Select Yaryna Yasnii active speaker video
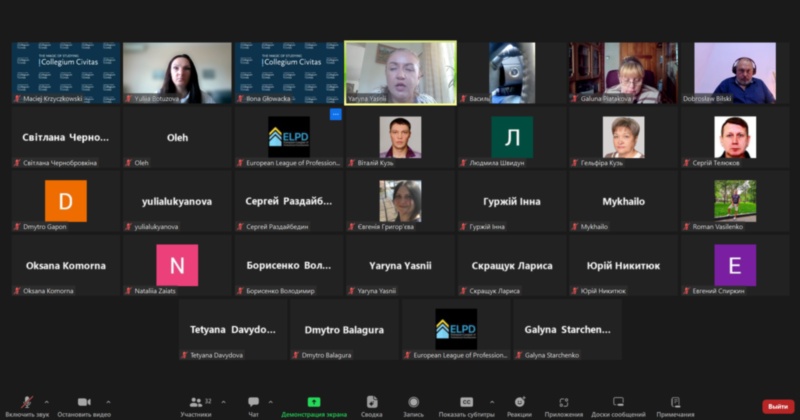Viewport: 800px width, 420px height. point(400,72)
